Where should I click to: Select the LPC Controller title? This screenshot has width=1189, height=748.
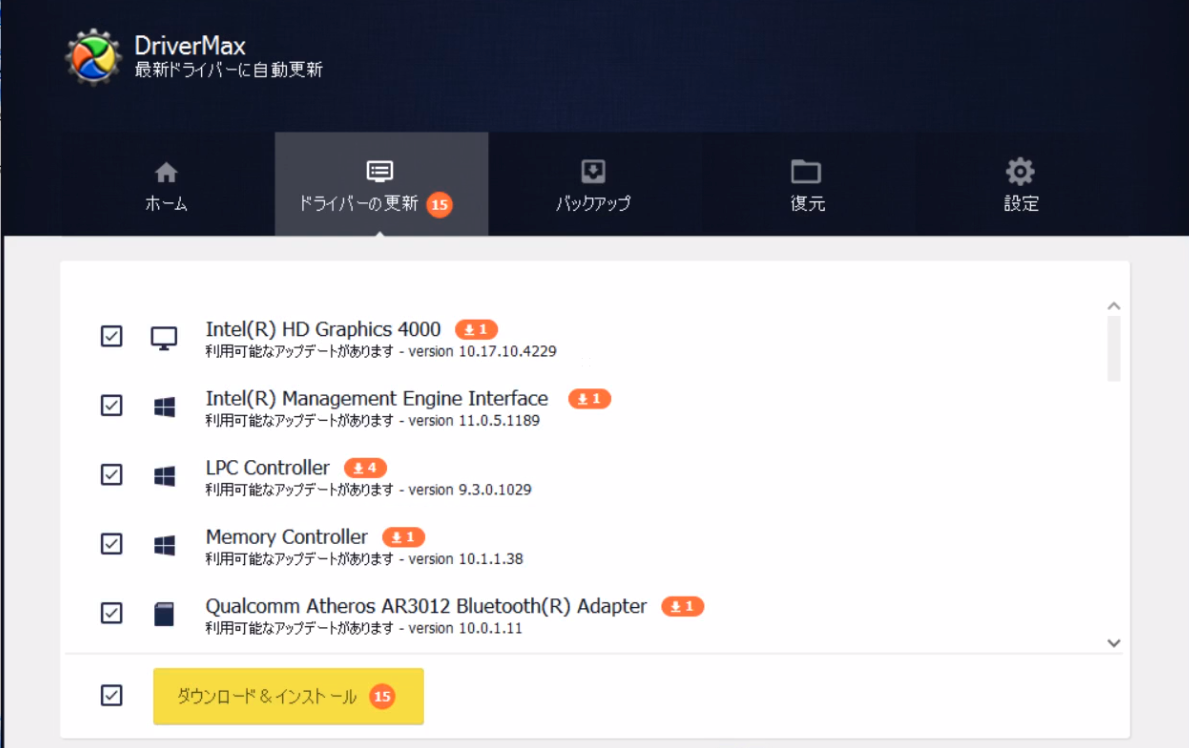(268, 467)
